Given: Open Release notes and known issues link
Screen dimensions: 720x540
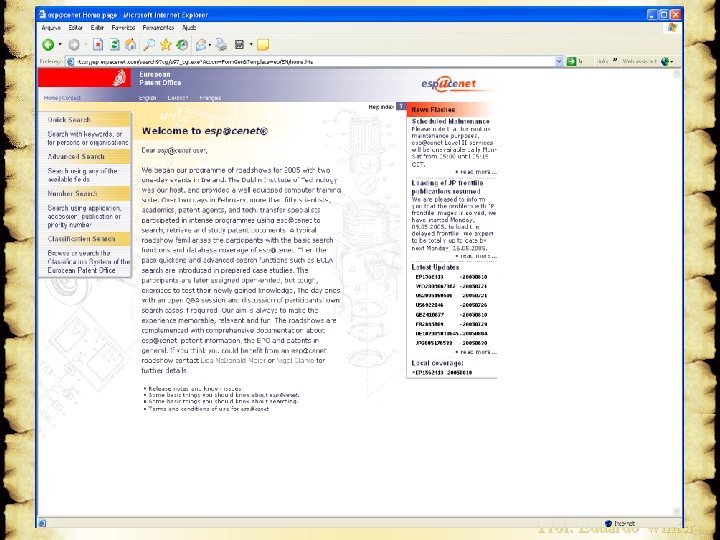Looking at the screenshot, I should [195, 388].
